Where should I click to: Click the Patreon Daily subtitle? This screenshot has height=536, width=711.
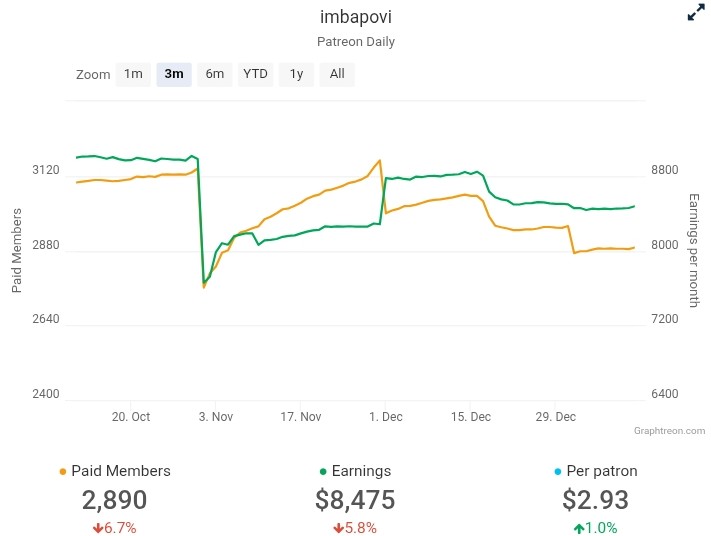[x=355, y=42]
